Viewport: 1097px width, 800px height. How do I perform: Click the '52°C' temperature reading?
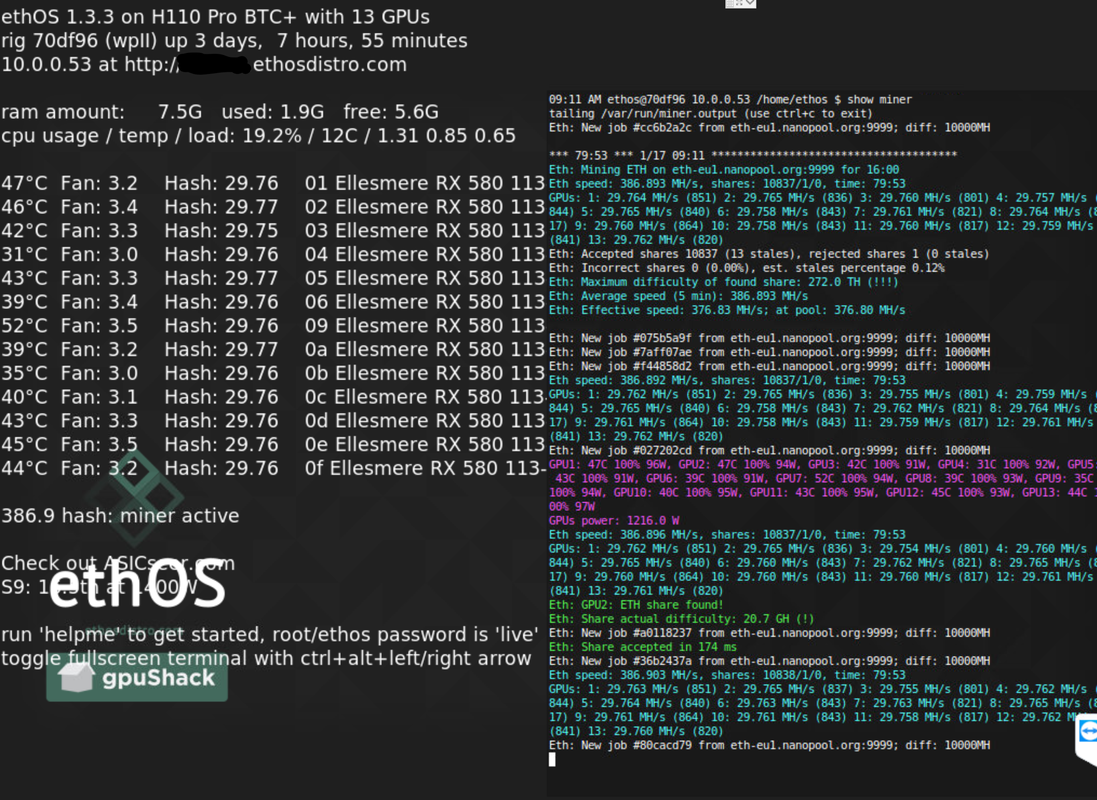tap(24, 326)
